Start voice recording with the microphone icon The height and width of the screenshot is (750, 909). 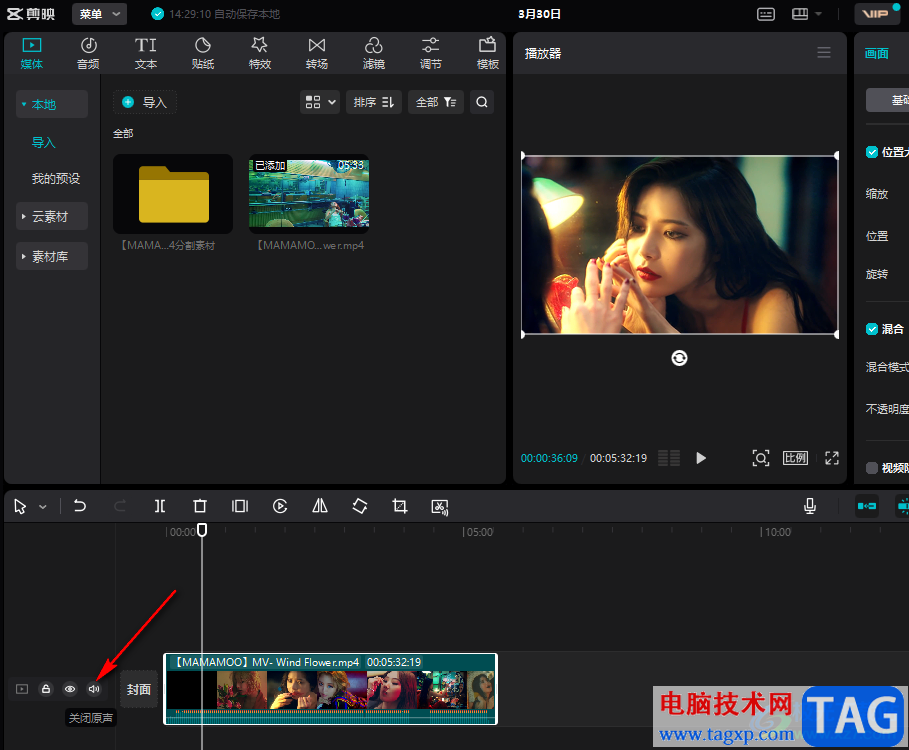click(810, 507)
